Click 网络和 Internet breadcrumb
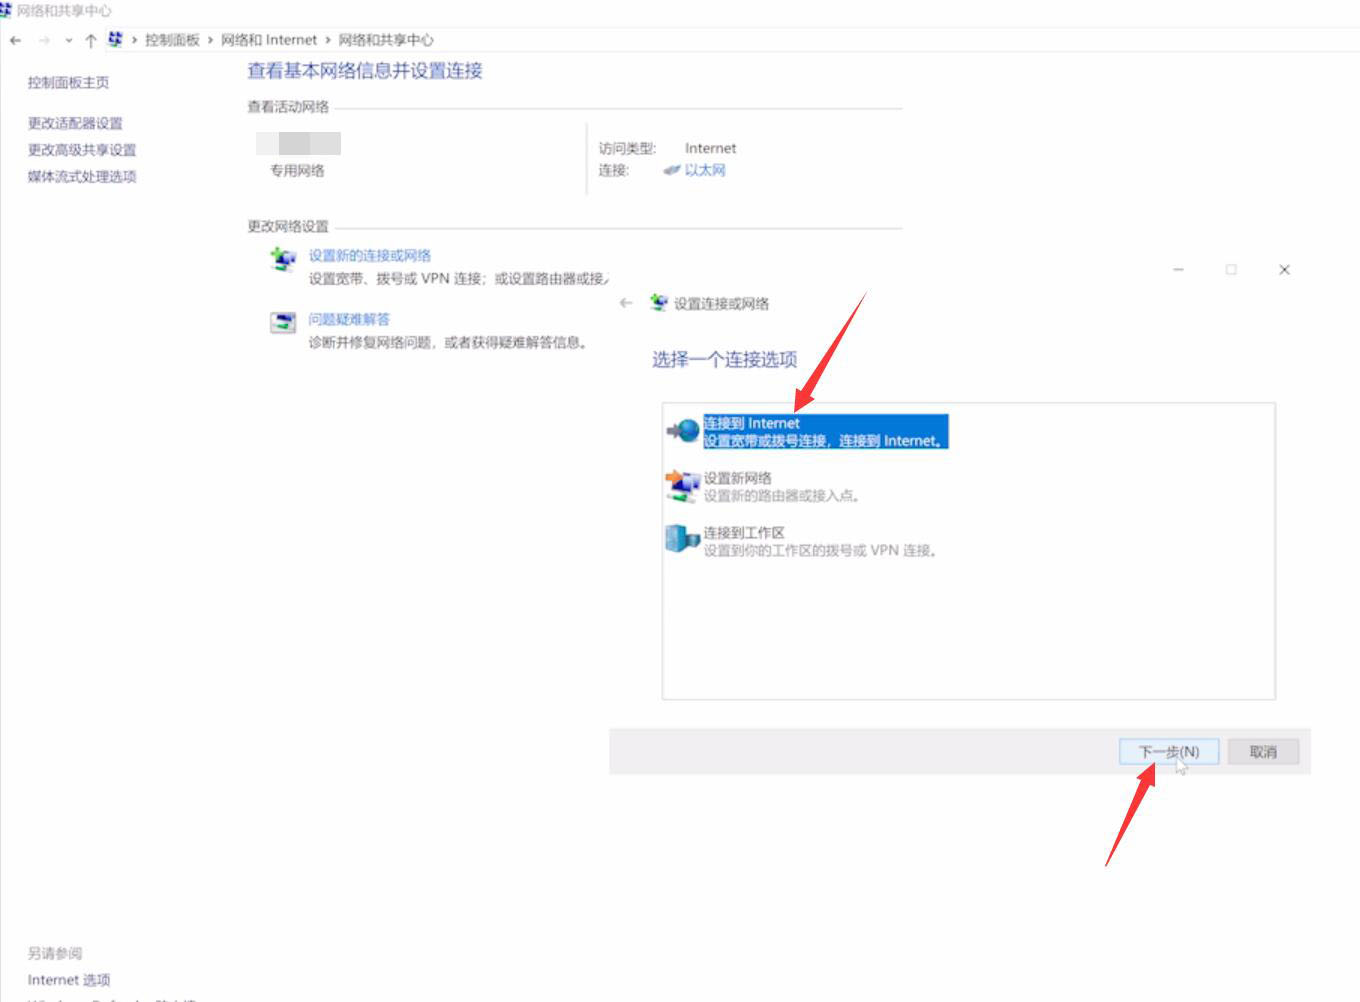The image size is (1360, 1002). 269,40
